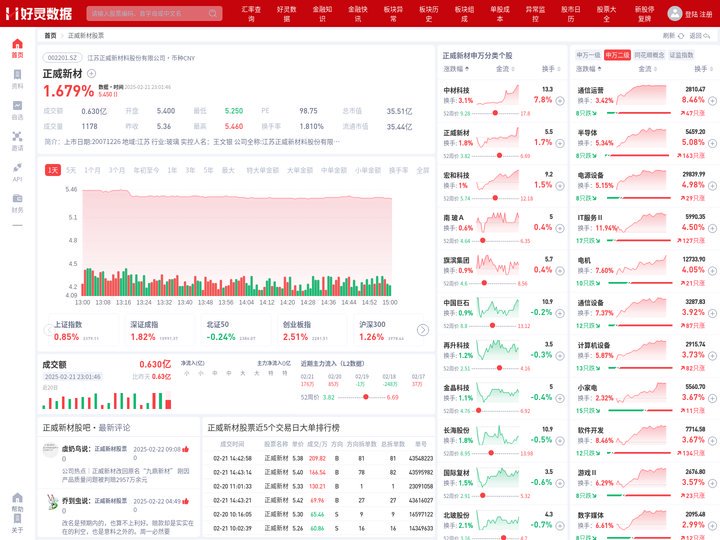
Task: Switch to 同花顺概念 tab
Action: 649,55
